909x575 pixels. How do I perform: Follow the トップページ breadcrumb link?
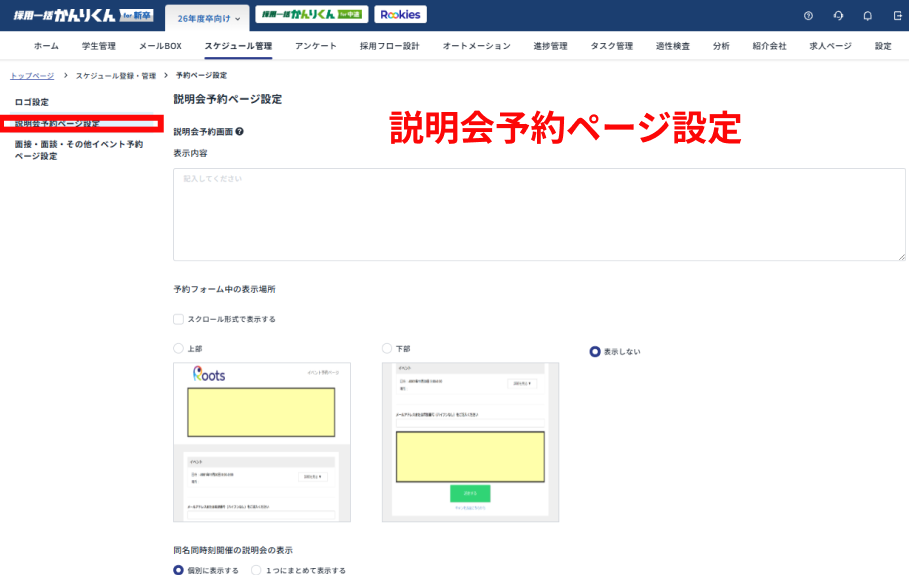click(x=32, y=75)
